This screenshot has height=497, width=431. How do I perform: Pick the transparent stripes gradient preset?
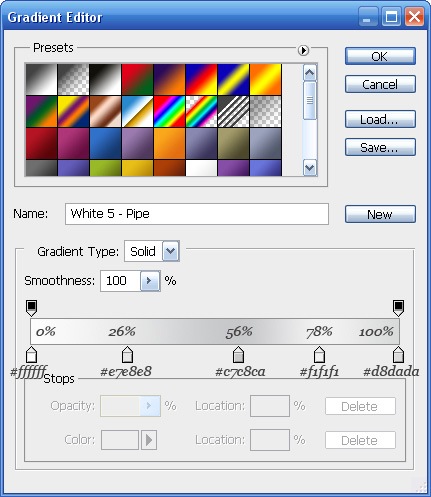click(x=233, y=112)
